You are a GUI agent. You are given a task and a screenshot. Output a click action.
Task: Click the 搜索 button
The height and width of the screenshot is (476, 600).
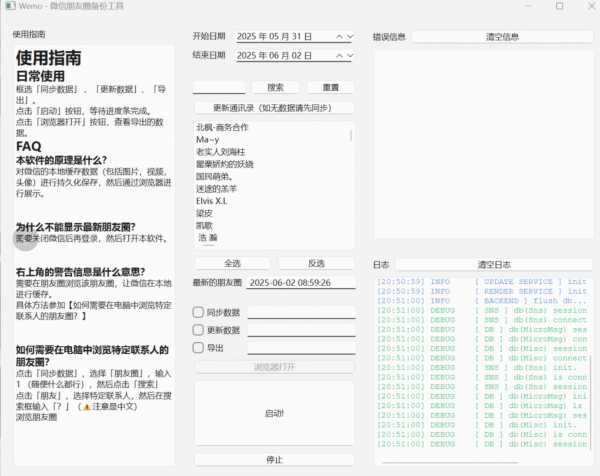click(x=275, y=87)
